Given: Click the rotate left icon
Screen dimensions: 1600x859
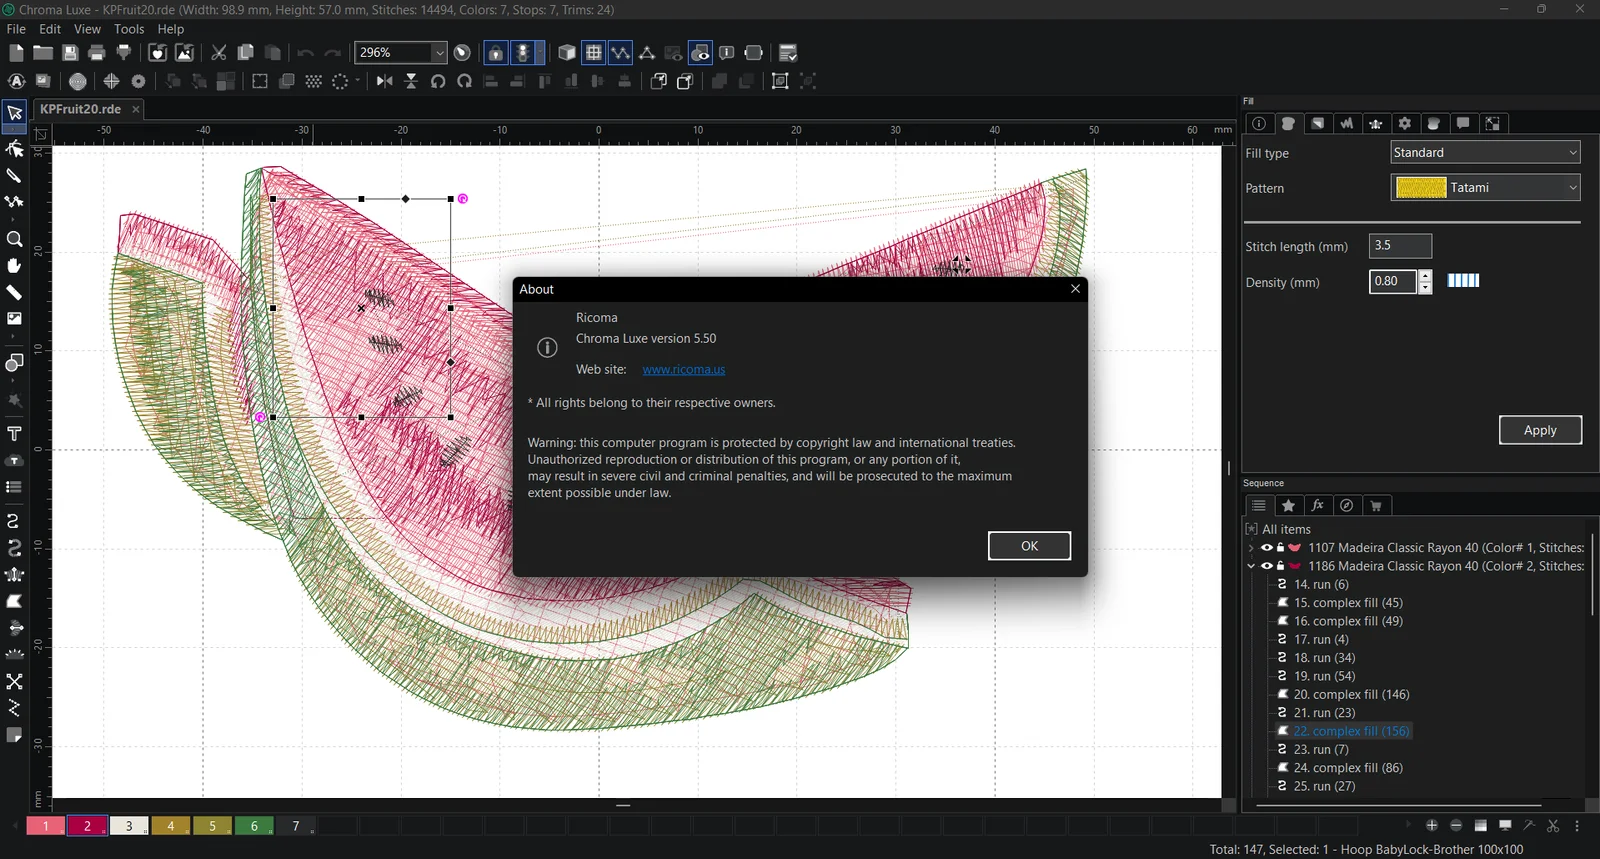Looking at the screenshot, I should pyautogui.click(x=438, y=81).
